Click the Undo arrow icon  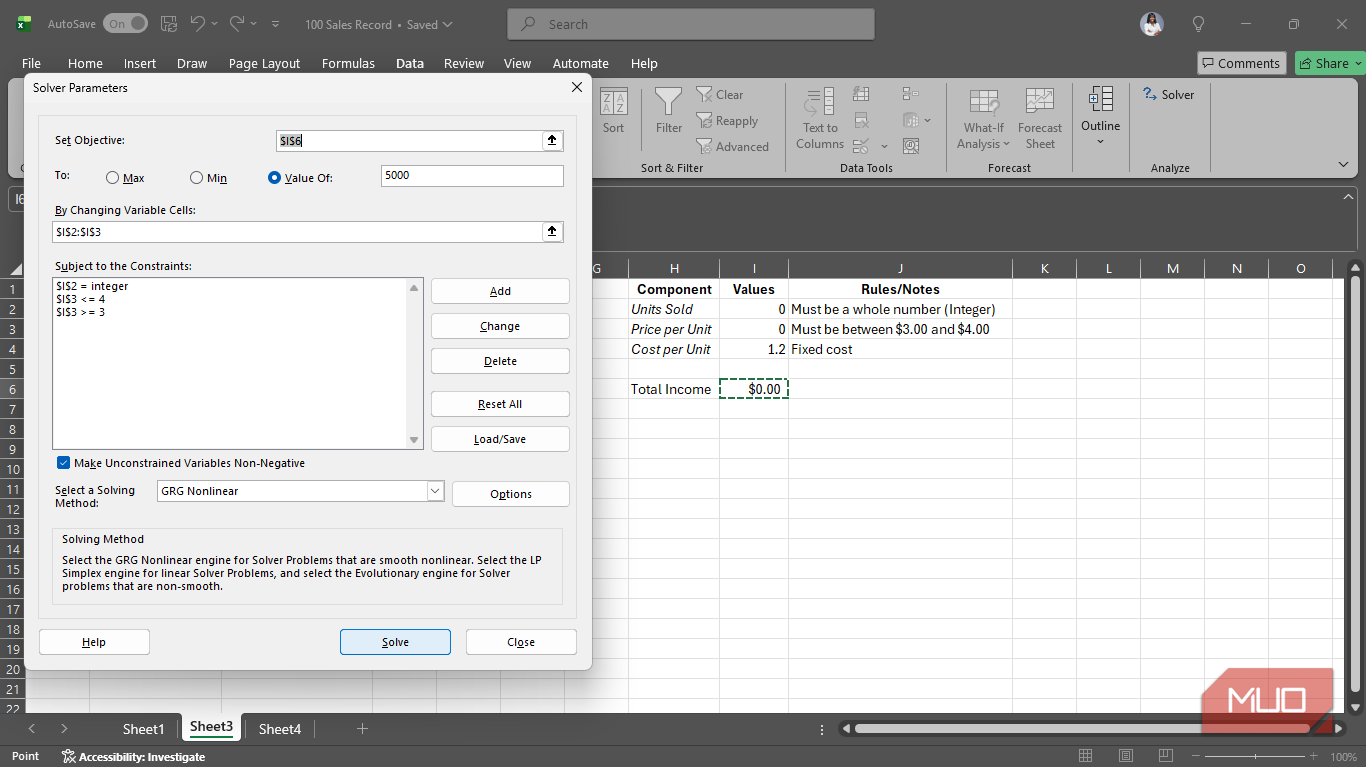pos(197,24)
